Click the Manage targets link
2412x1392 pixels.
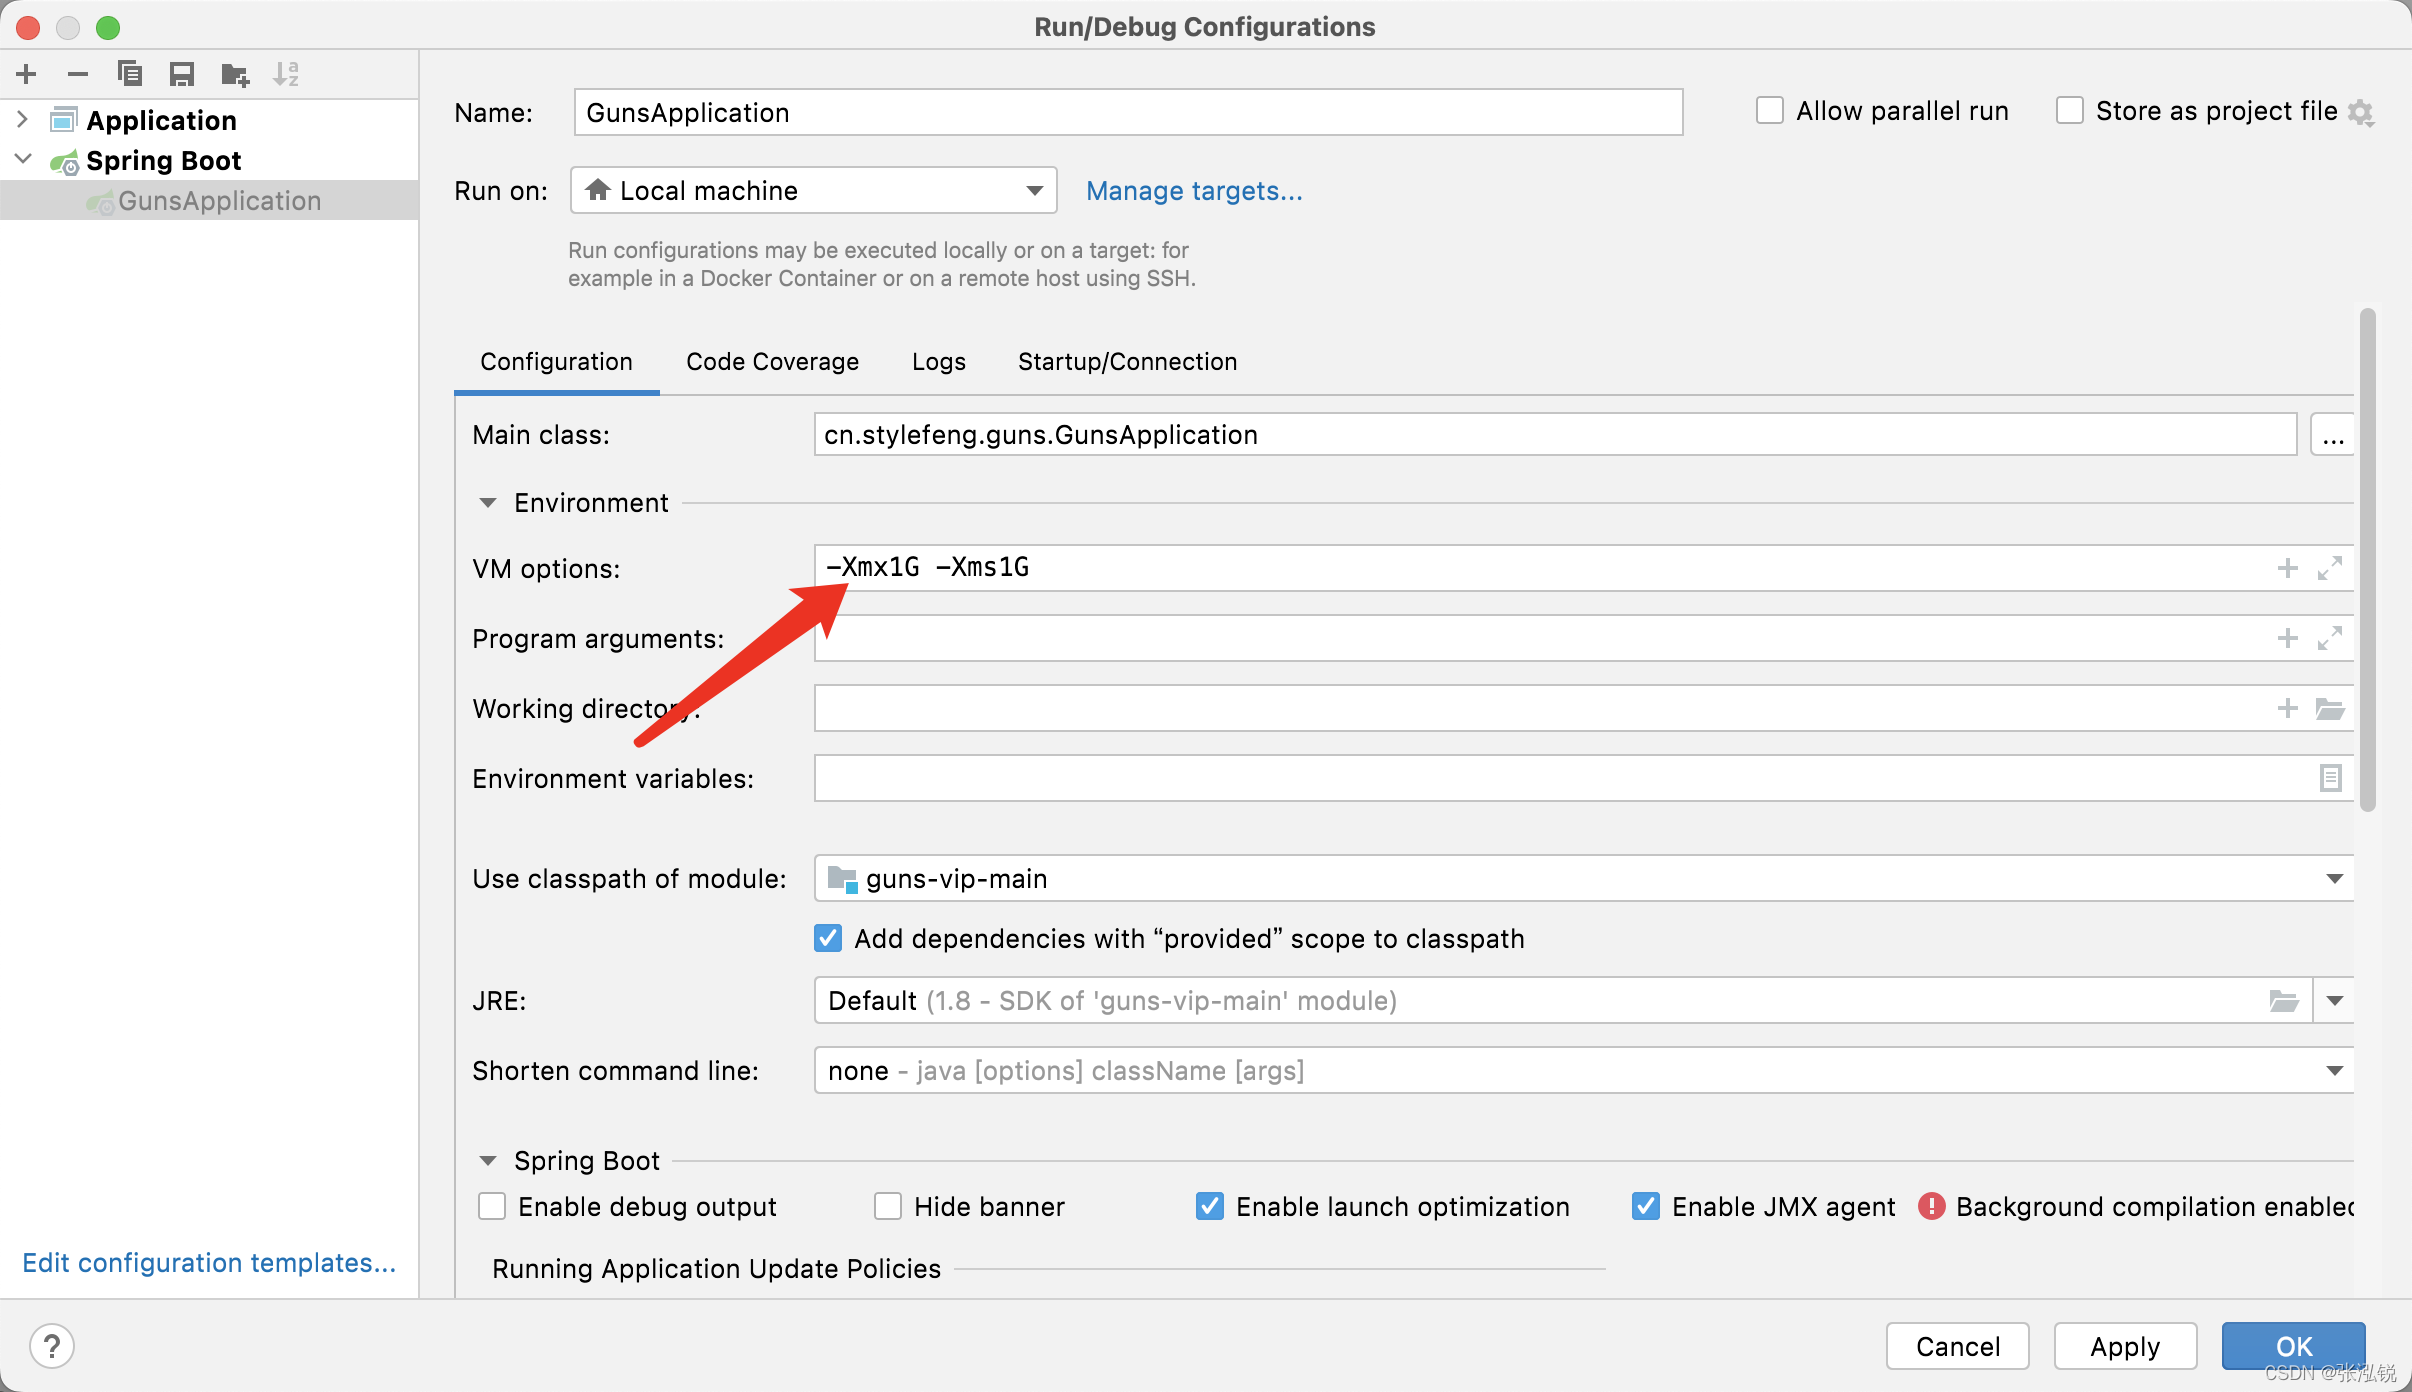(x=1194, y=191)
